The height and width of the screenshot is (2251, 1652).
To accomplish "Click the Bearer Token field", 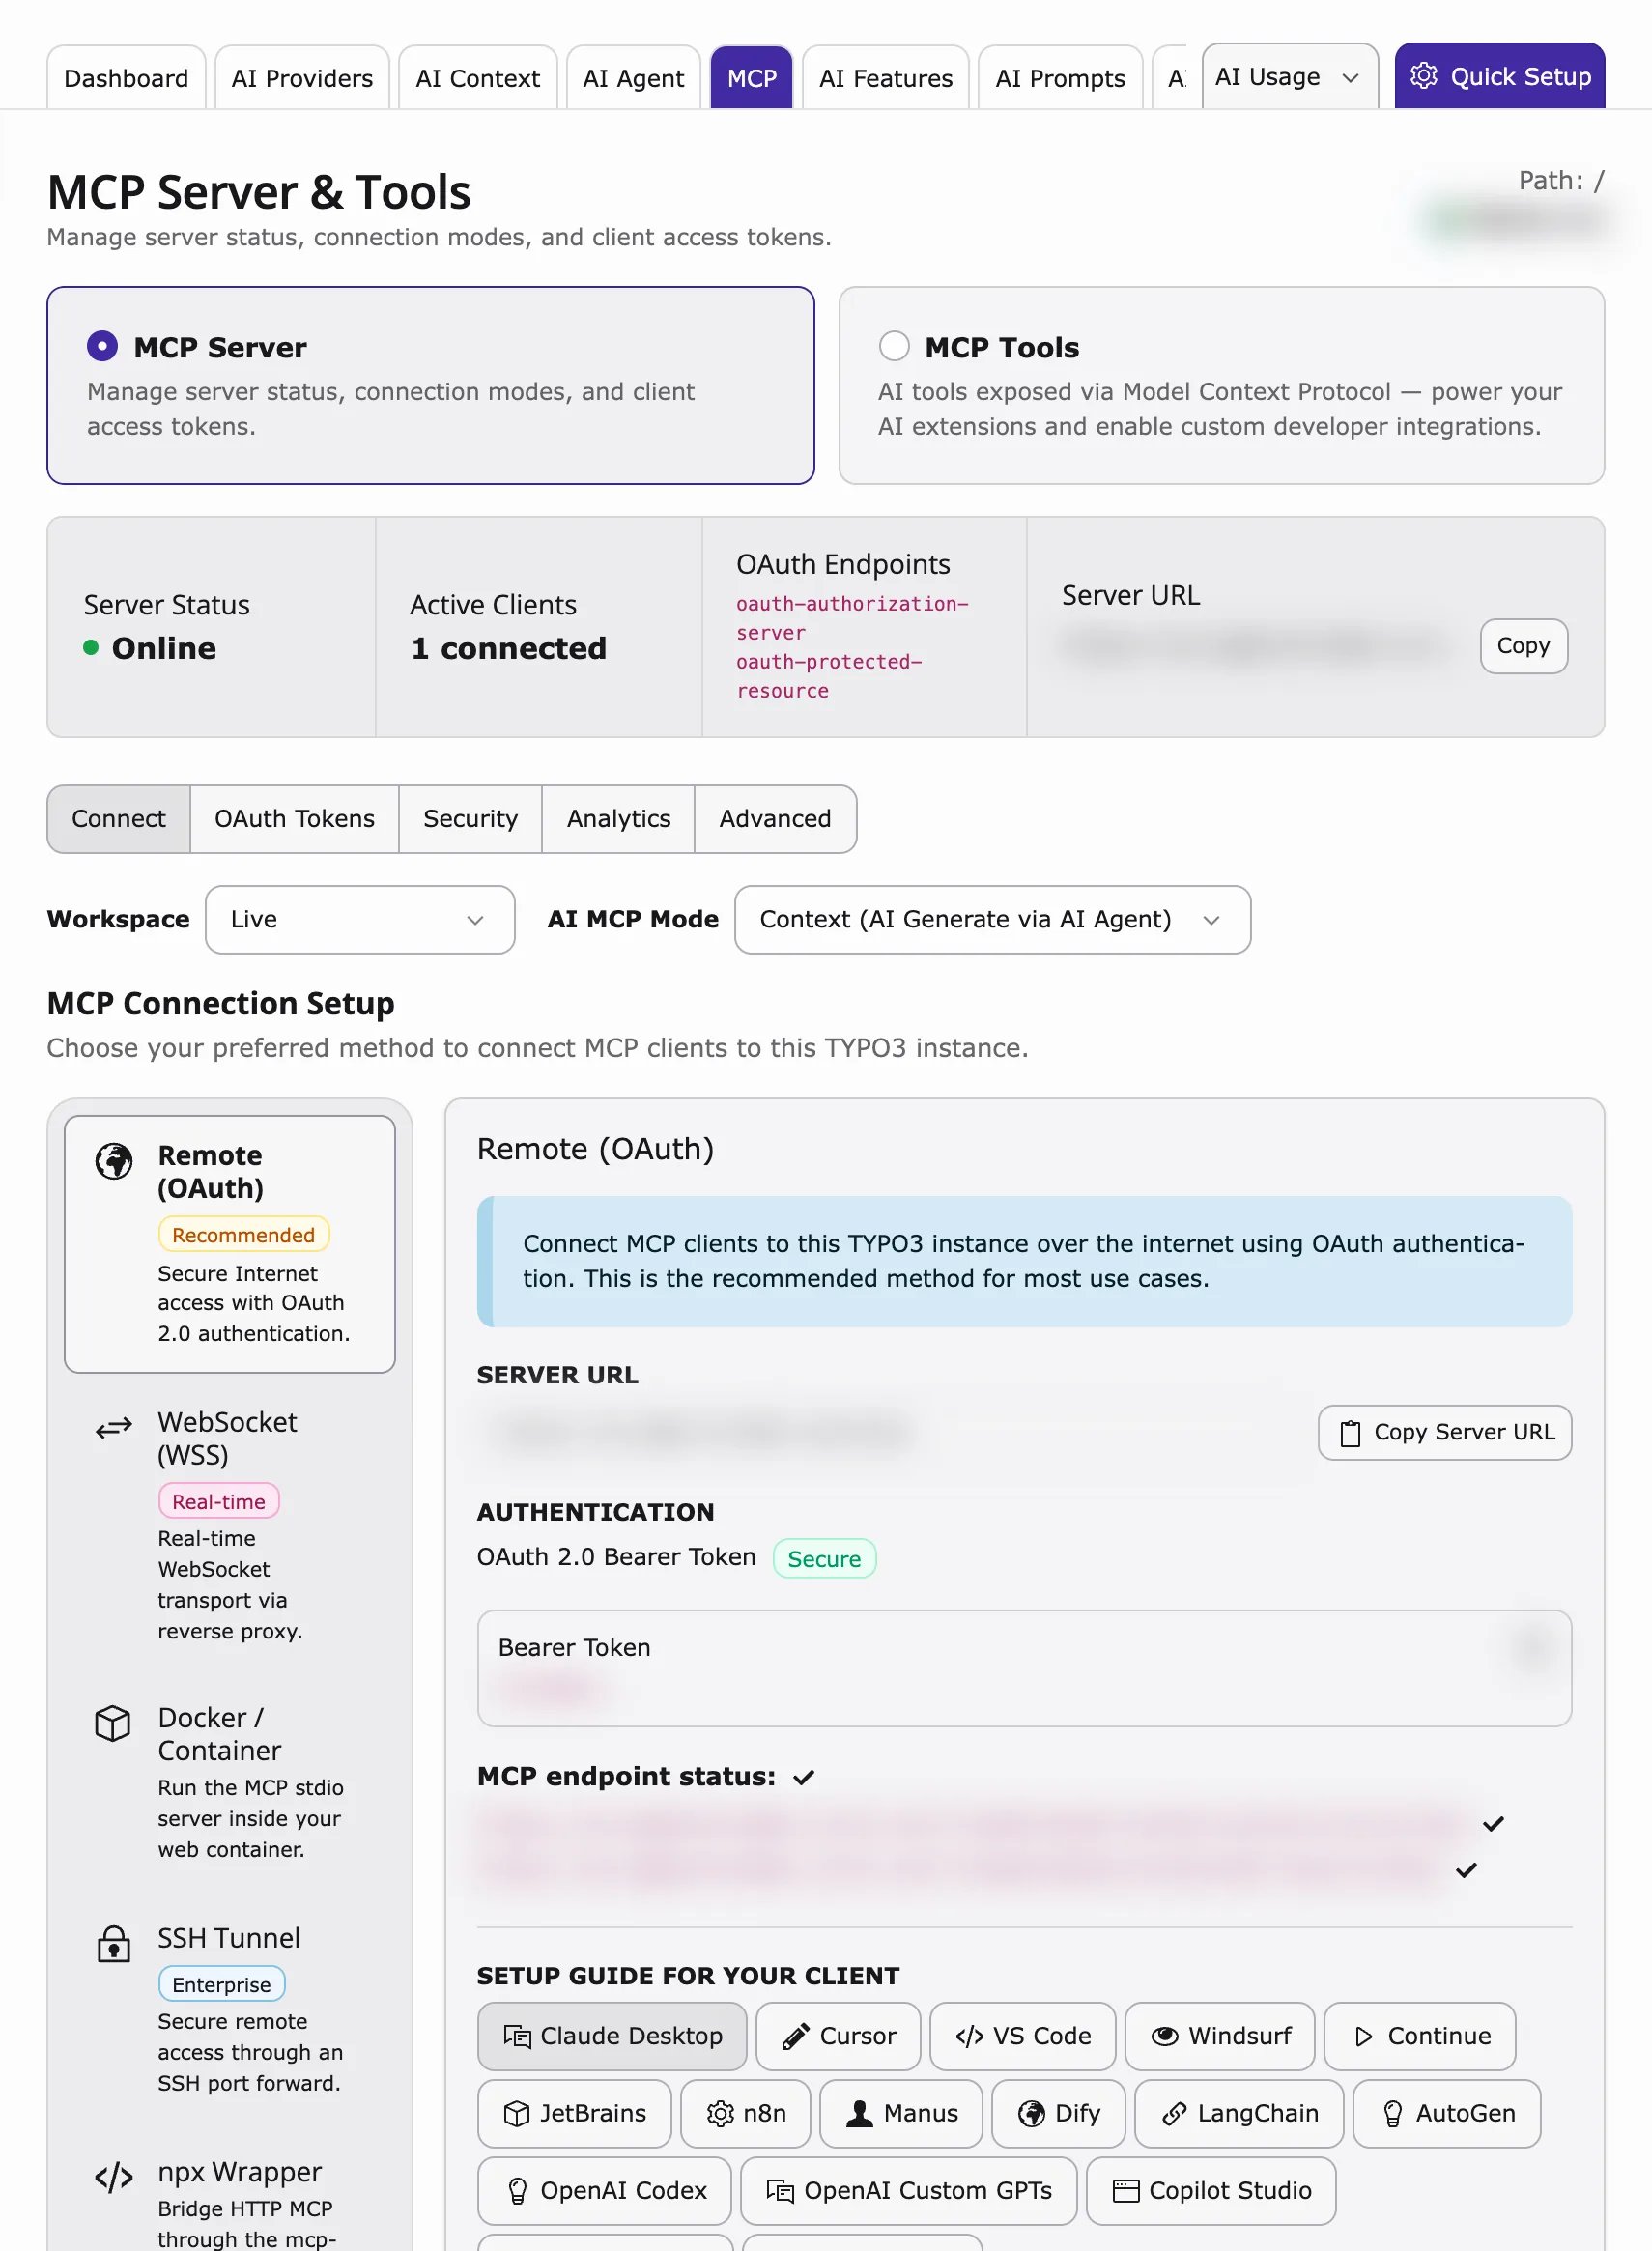I will point(1024,1667).
